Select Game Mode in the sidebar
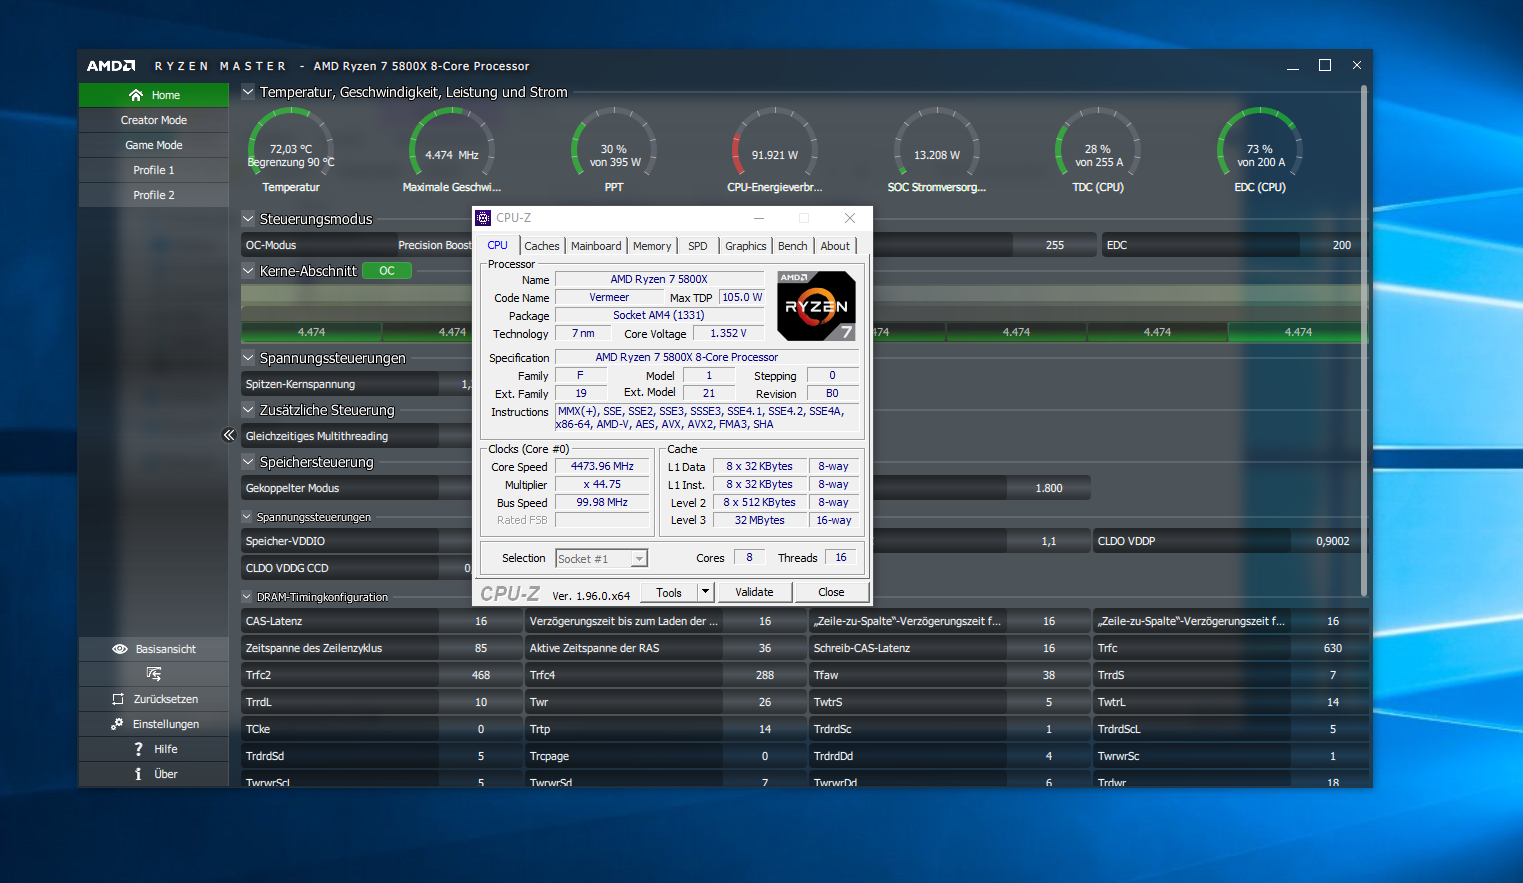 pyautogui.click(x=154, y=145)
